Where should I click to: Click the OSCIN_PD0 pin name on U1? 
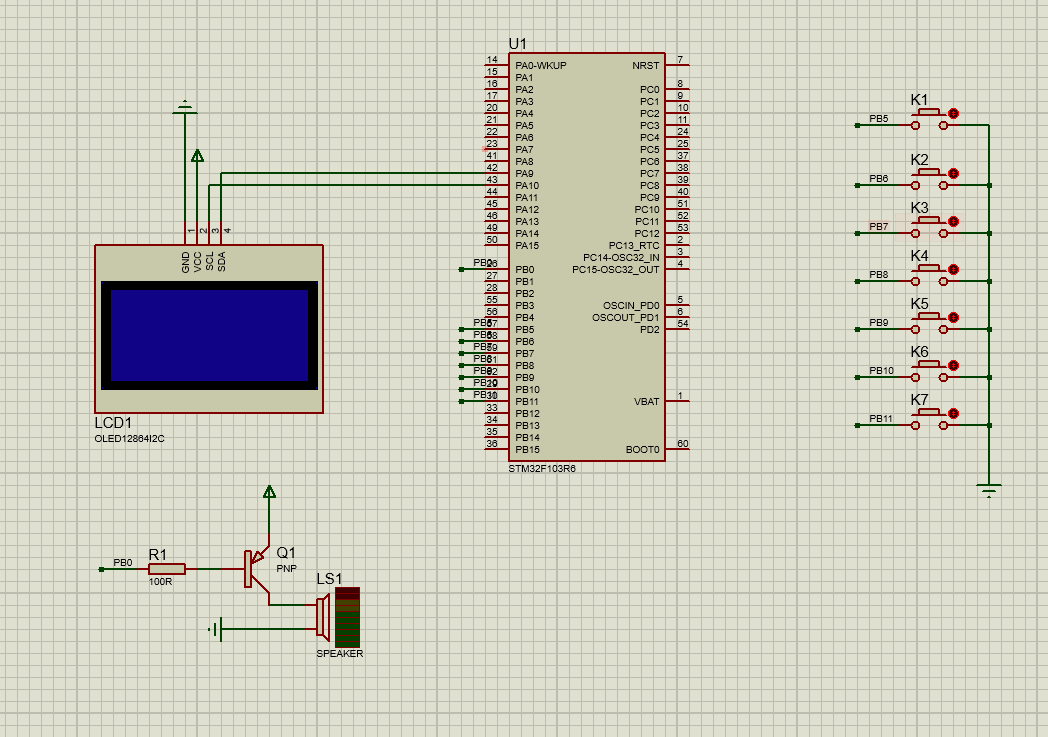pos(631,306)
